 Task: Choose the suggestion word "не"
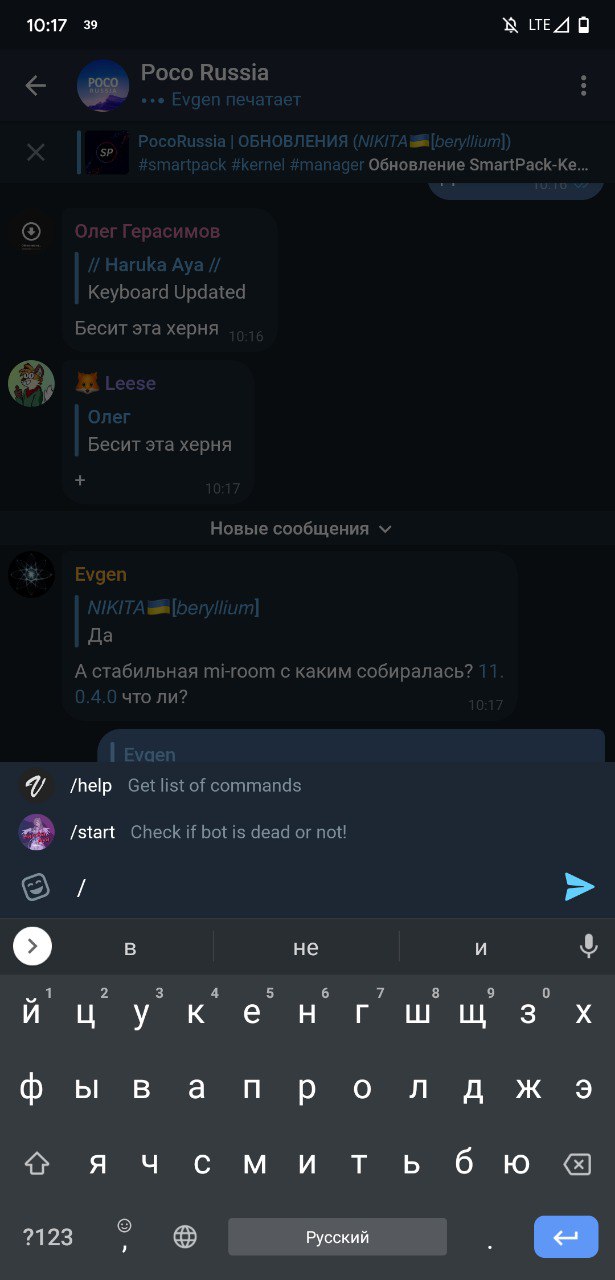pos(306,947)
